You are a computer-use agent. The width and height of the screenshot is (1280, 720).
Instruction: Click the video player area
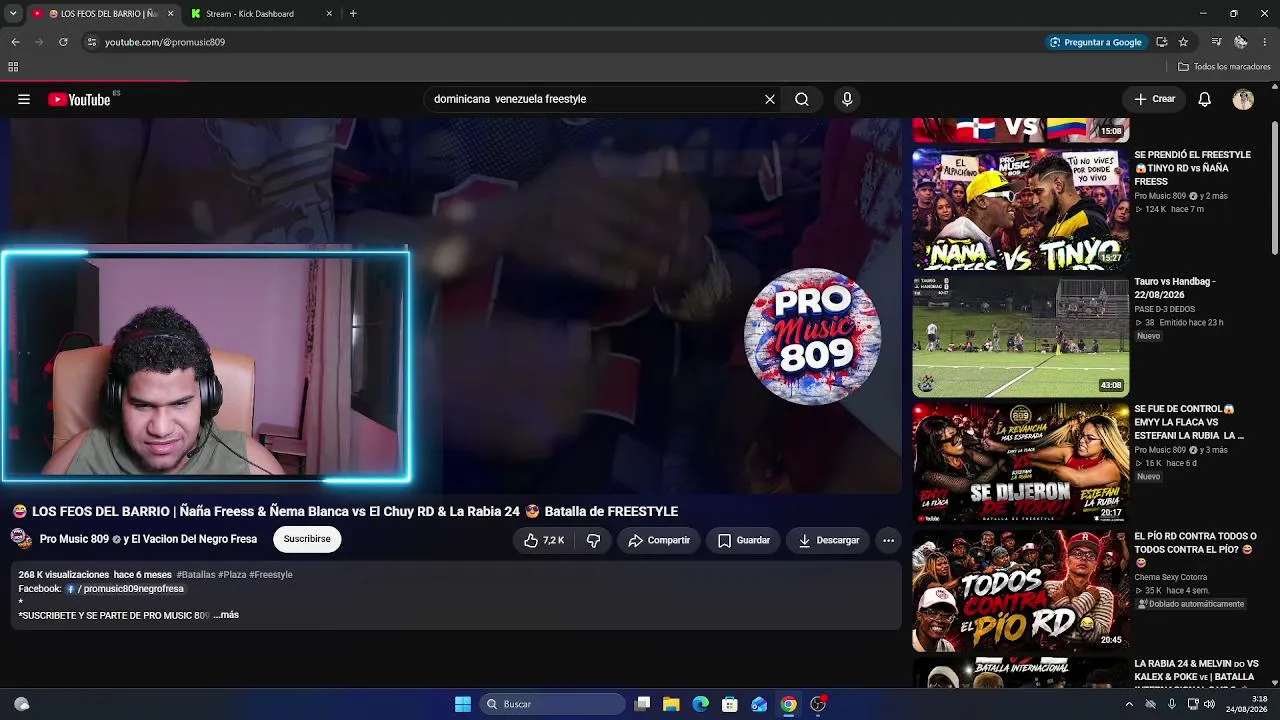click(455, 305)
